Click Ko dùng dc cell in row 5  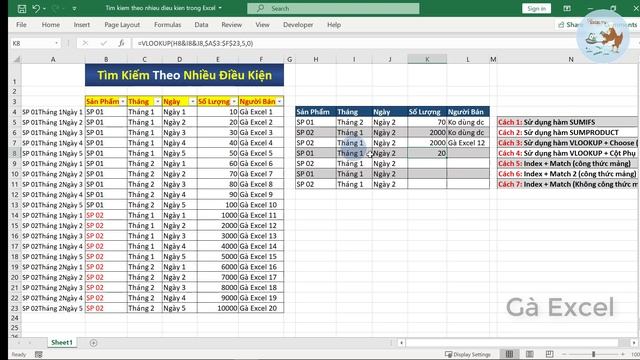(468, 122)
